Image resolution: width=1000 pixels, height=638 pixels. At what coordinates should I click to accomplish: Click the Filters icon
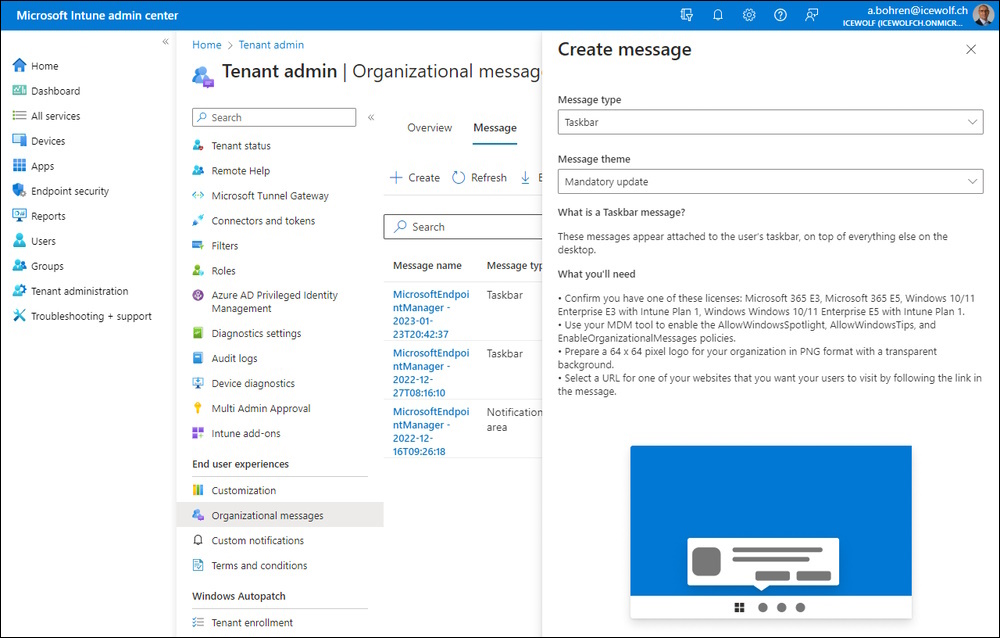(x=198, y=245)
